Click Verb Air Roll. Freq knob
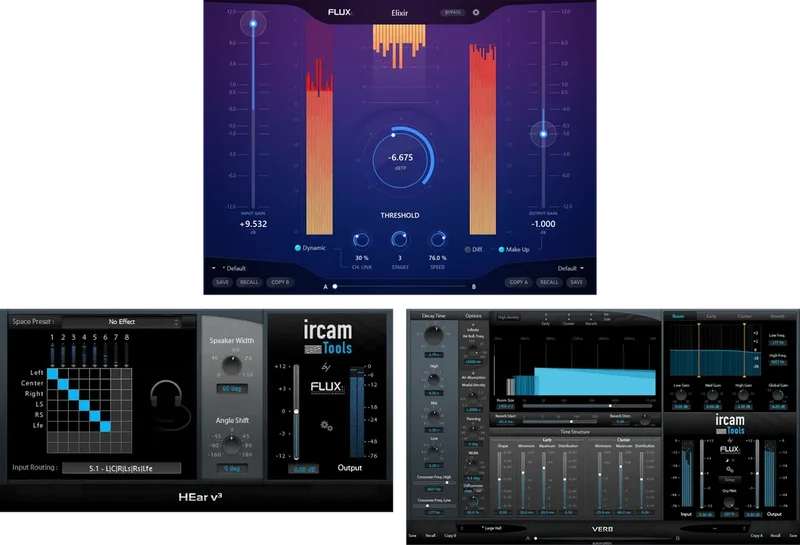The width and height of the screenshot is (800, 545). (x=473, y=351)
